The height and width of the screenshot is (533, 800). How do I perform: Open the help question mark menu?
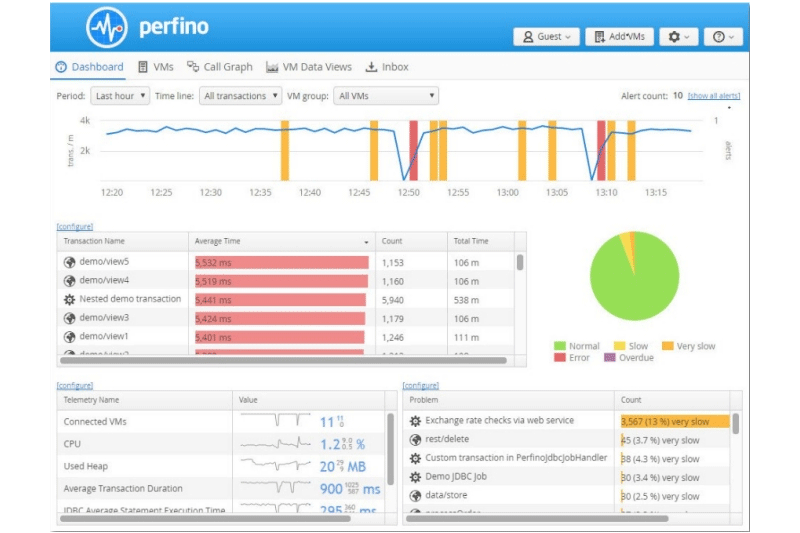(723, 37)
